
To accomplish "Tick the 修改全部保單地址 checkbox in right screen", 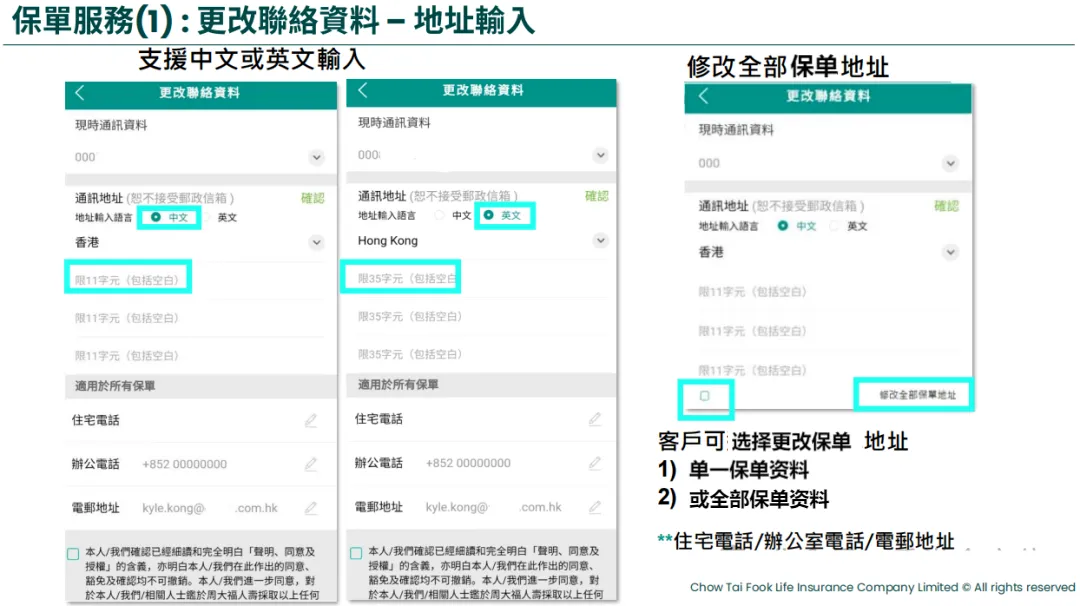I will tap(705, 396).
